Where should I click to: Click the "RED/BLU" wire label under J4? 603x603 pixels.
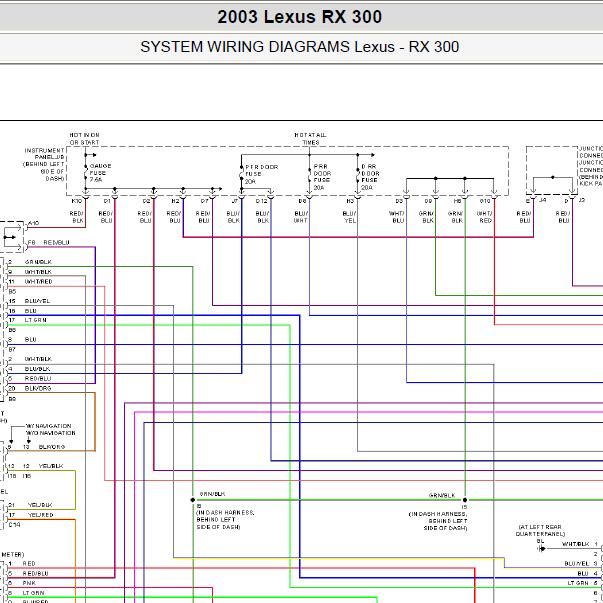525,217
